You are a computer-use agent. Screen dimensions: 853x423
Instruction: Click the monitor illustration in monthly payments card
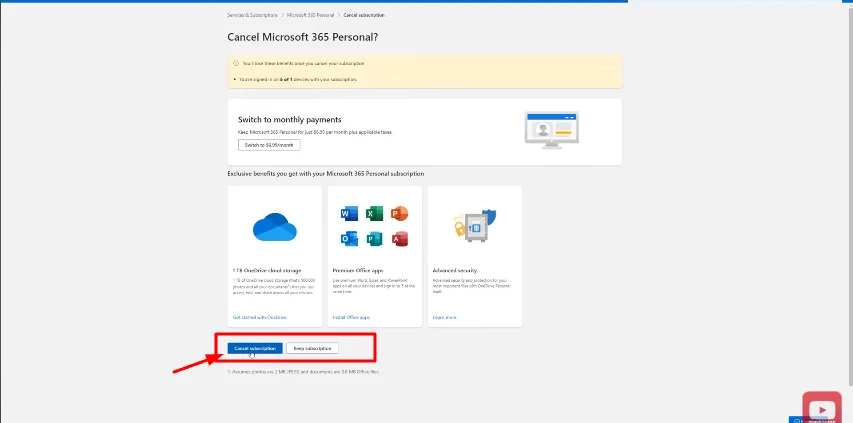552,130
